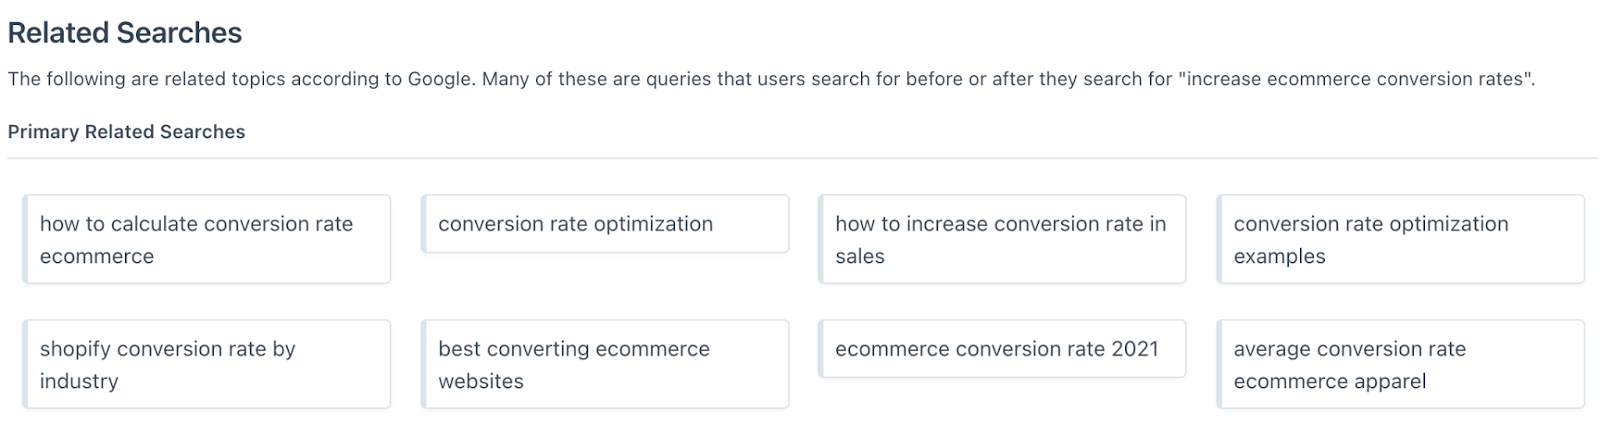The width and height of the screenshot is (1600, 422).
Task: Choose 'average conversion rate ecommerce apparel' card
Action: 1400,364
